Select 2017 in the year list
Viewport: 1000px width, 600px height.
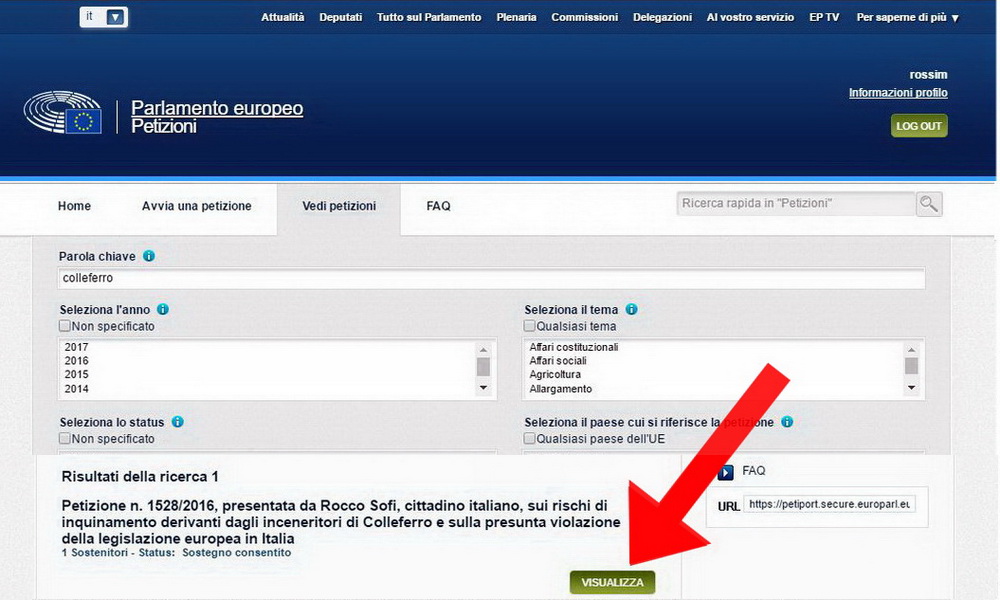(77, 347)
